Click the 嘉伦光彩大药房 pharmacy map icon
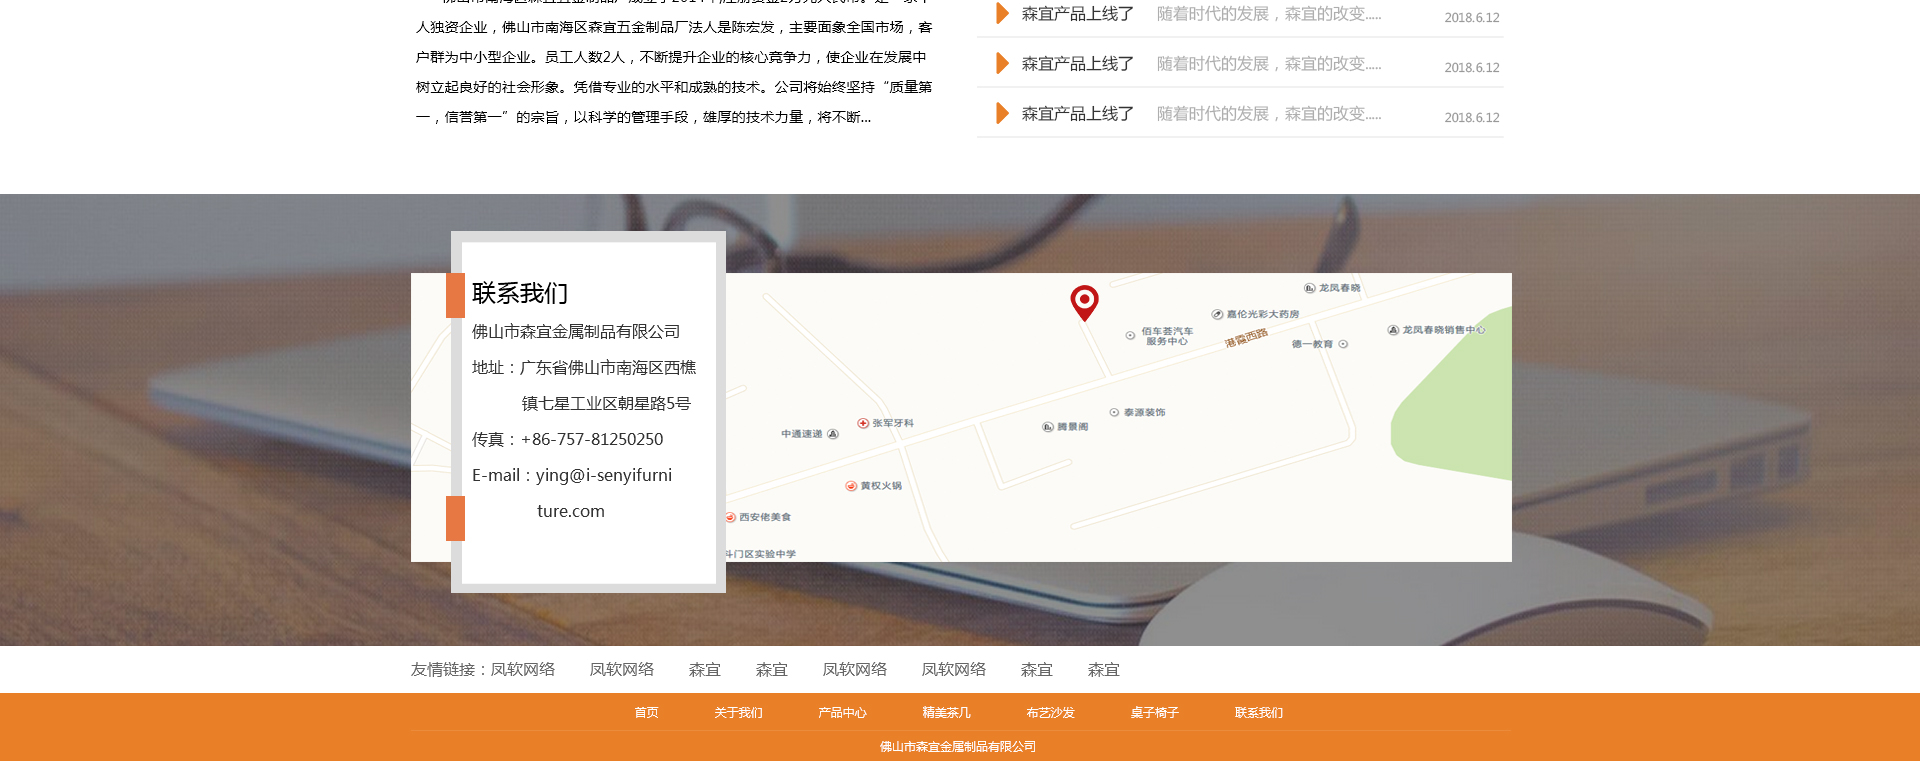 tap(1217, 314)
